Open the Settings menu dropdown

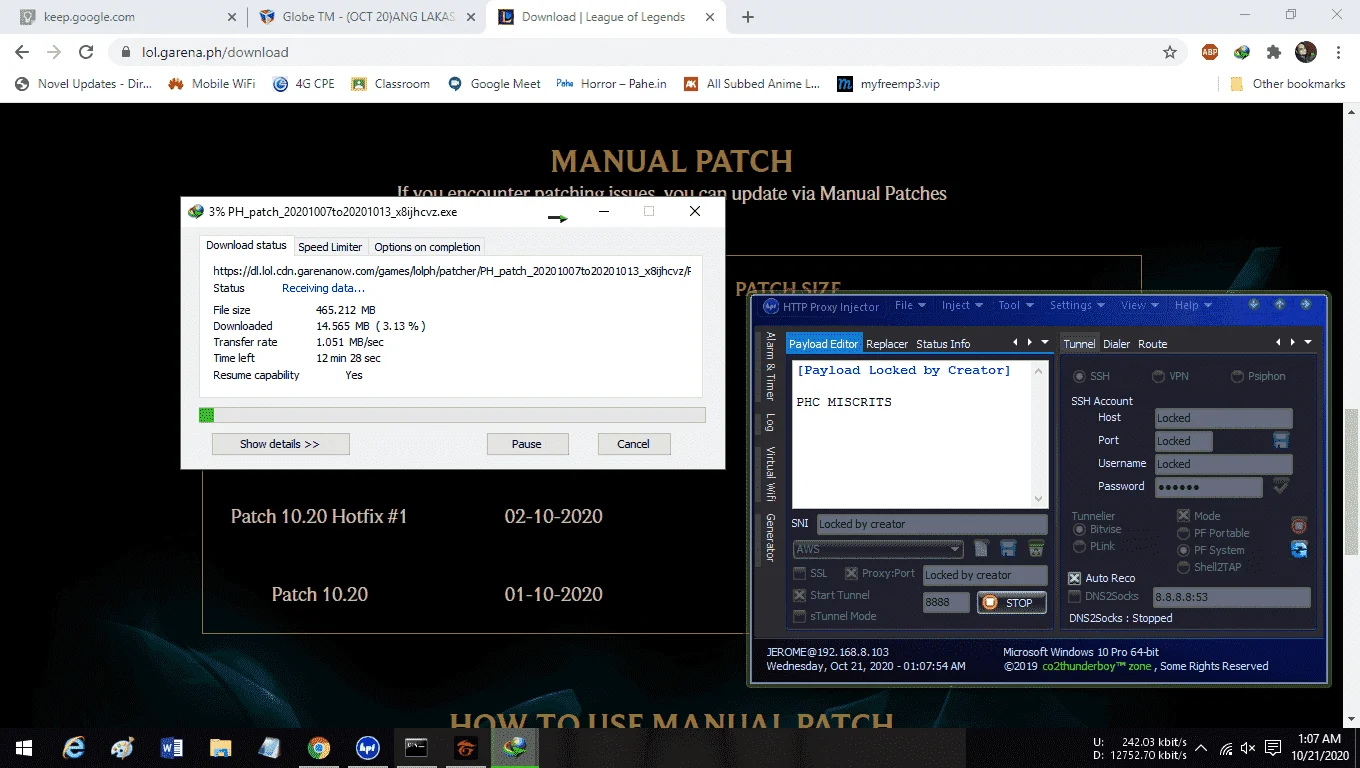1076,305
